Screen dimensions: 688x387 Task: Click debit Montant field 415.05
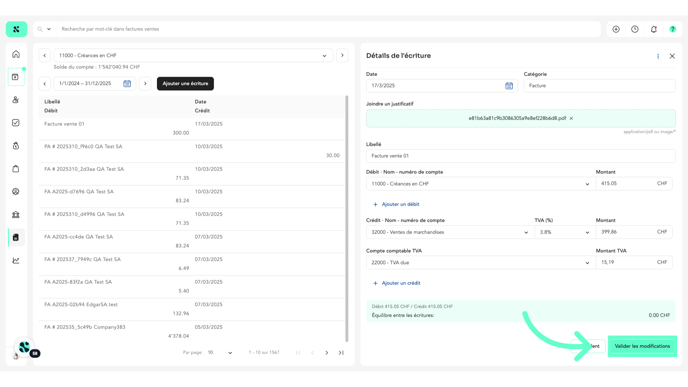click(x=634, y=183)
